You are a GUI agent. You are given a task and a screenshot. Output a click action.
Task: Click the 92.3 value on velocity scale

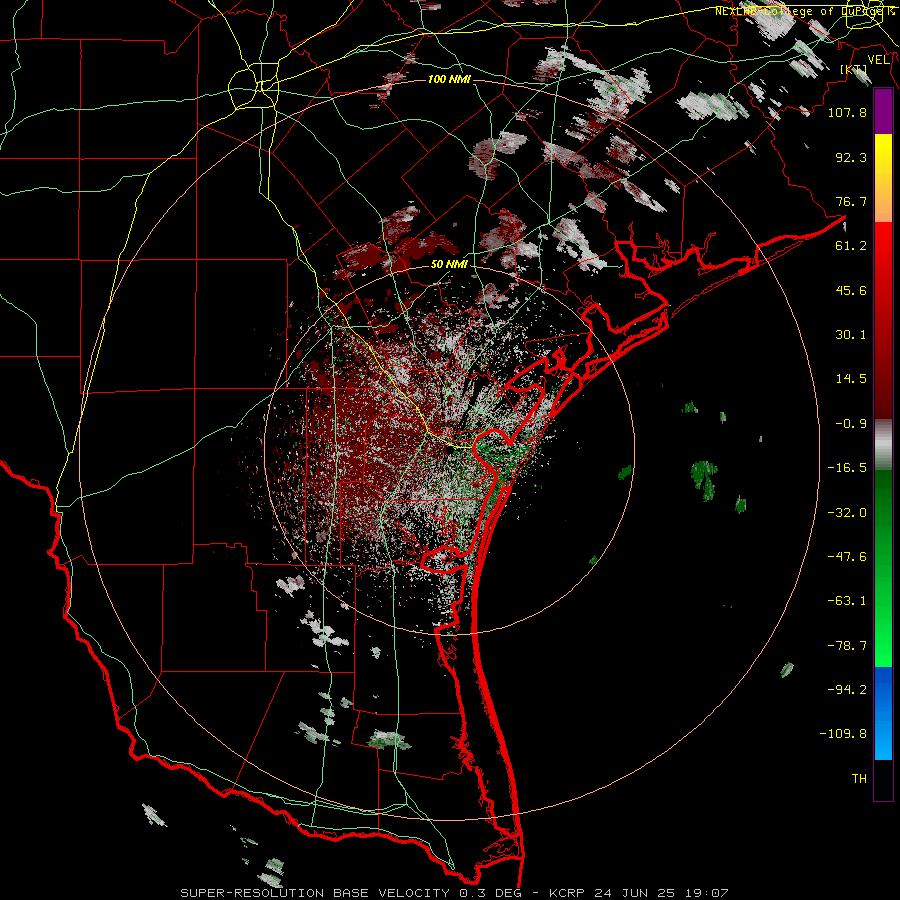tap(851, 157)
